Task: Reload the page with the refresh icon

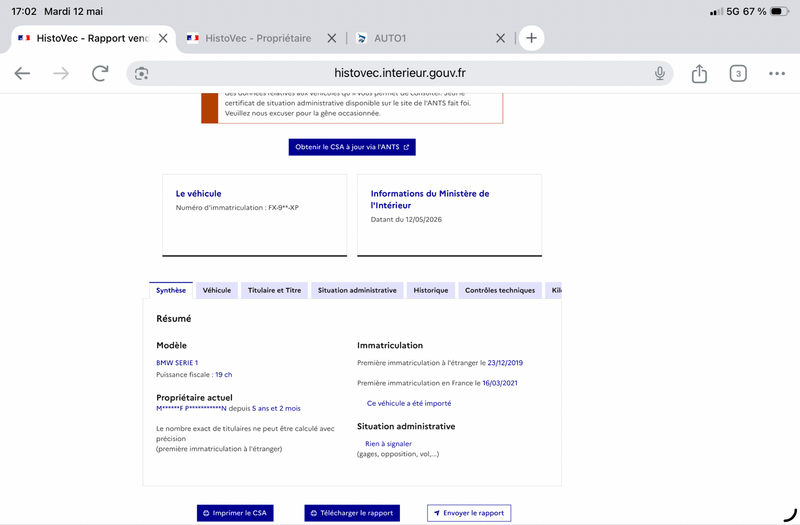Action: point(100,73)
